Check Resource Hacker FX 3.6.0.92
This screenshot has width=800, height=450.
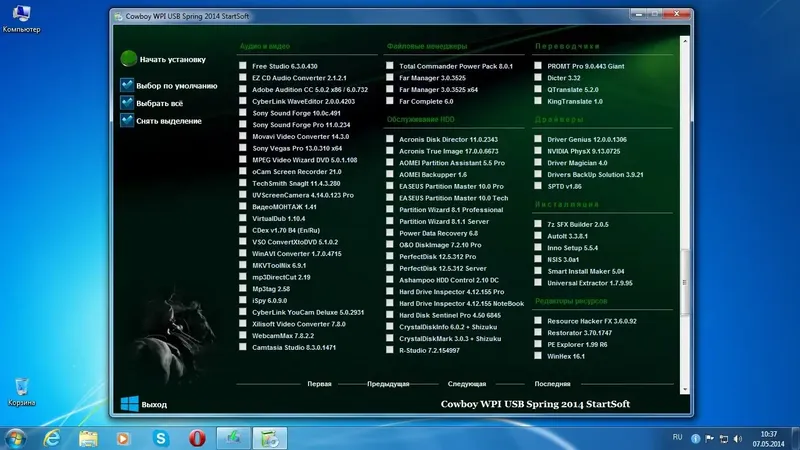pyautogui.click(x=538, y=320)
